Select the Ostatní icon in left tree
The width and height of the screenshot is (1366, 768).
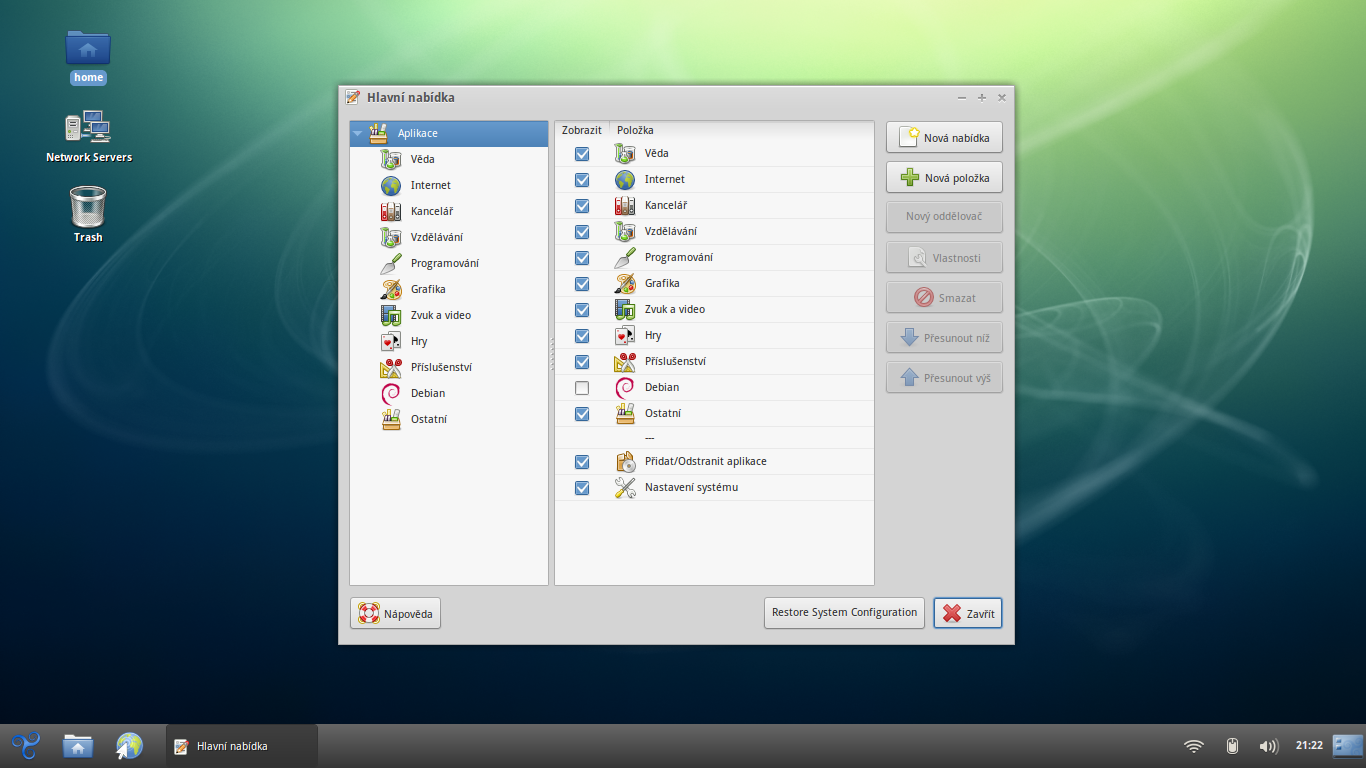point(391,419)
